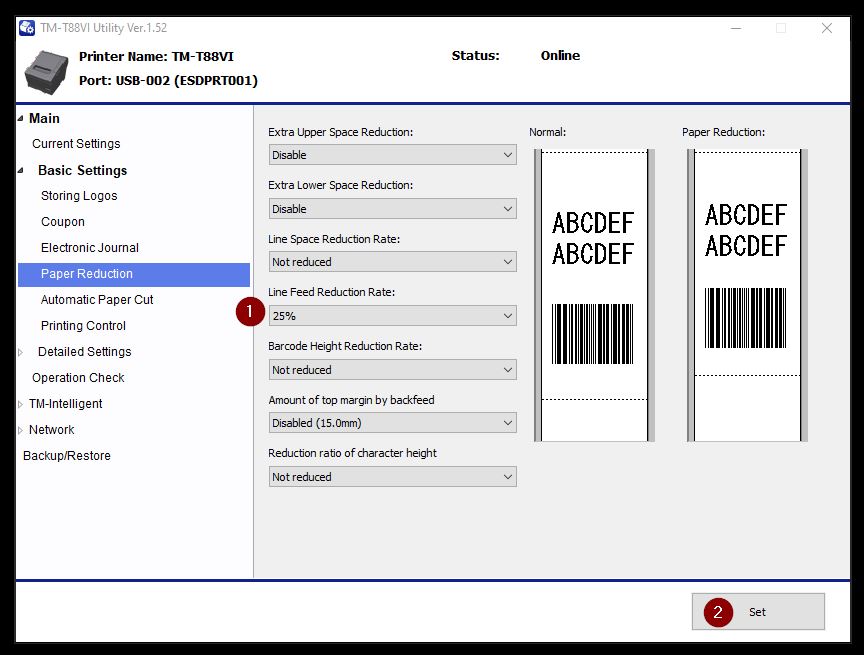
Task: Click the Port: USB-002 (ESDPRT001) text
Action: pos(169,80)
